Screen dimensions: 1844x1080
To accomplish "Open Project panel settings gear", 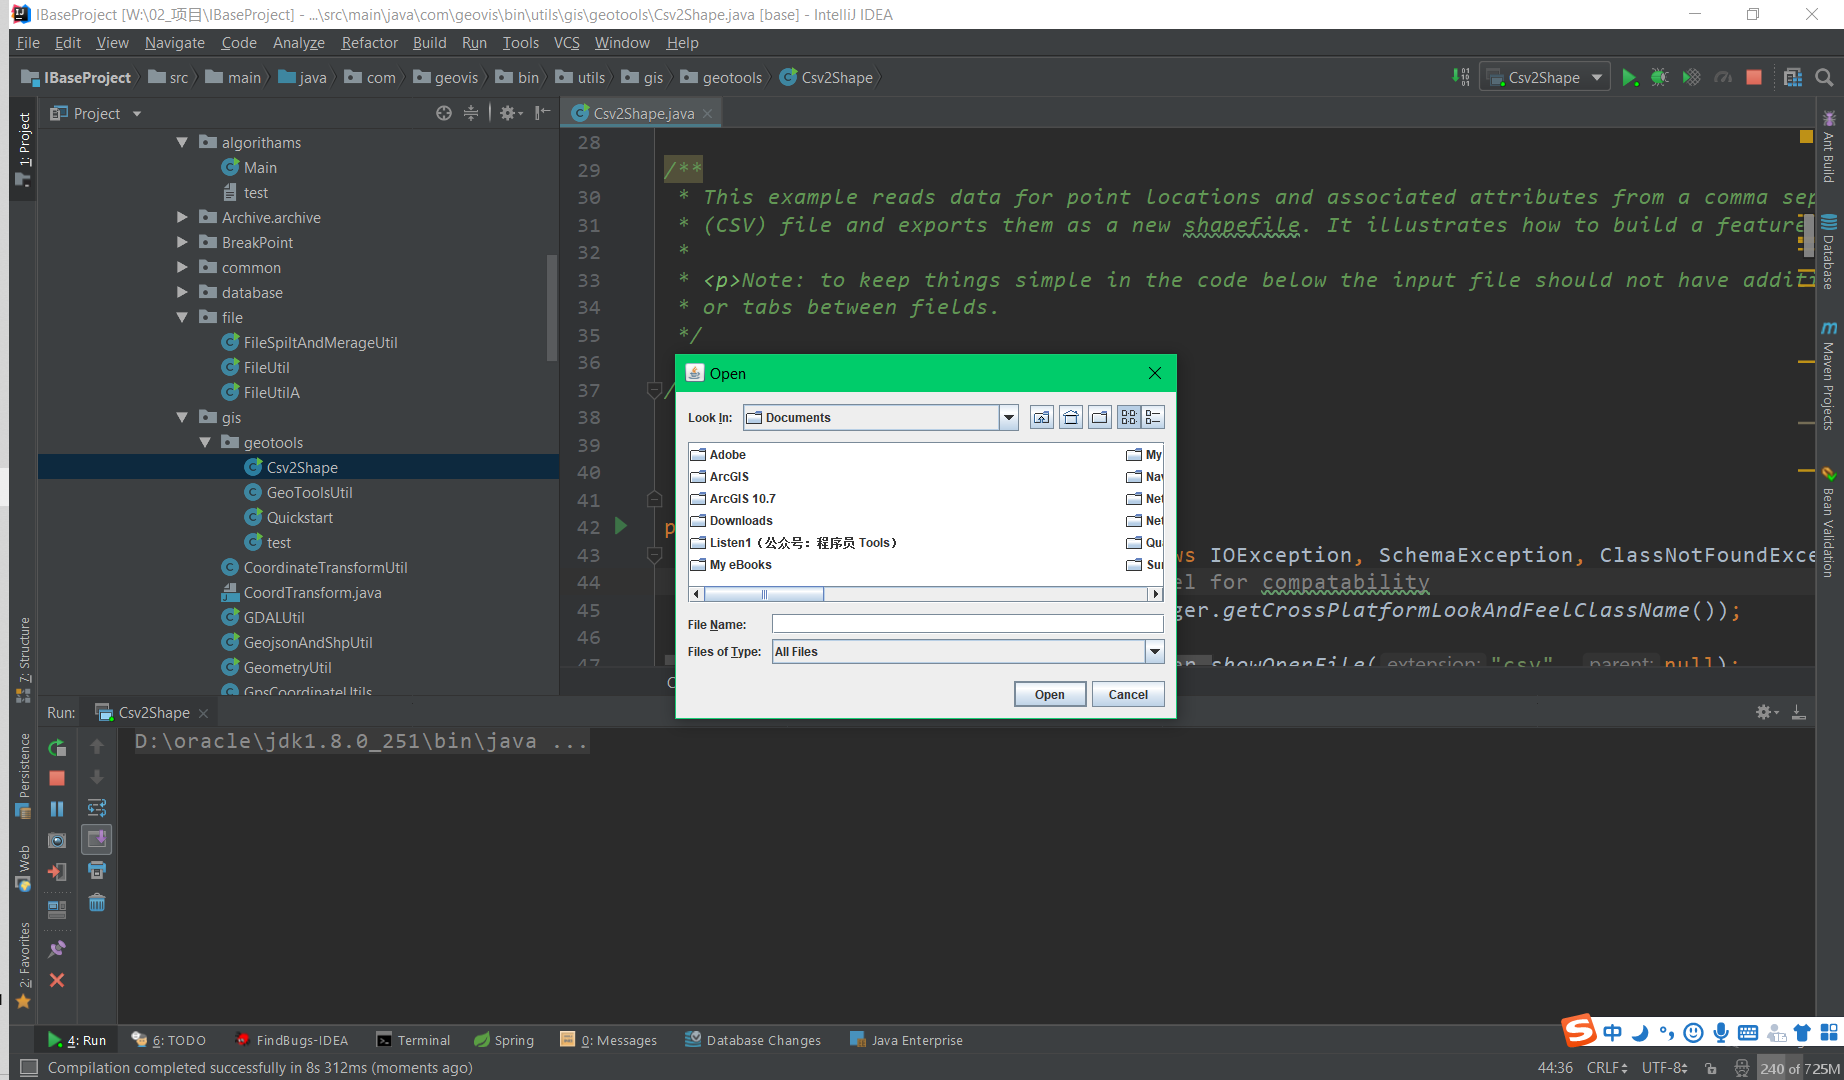I will (509, 114).
